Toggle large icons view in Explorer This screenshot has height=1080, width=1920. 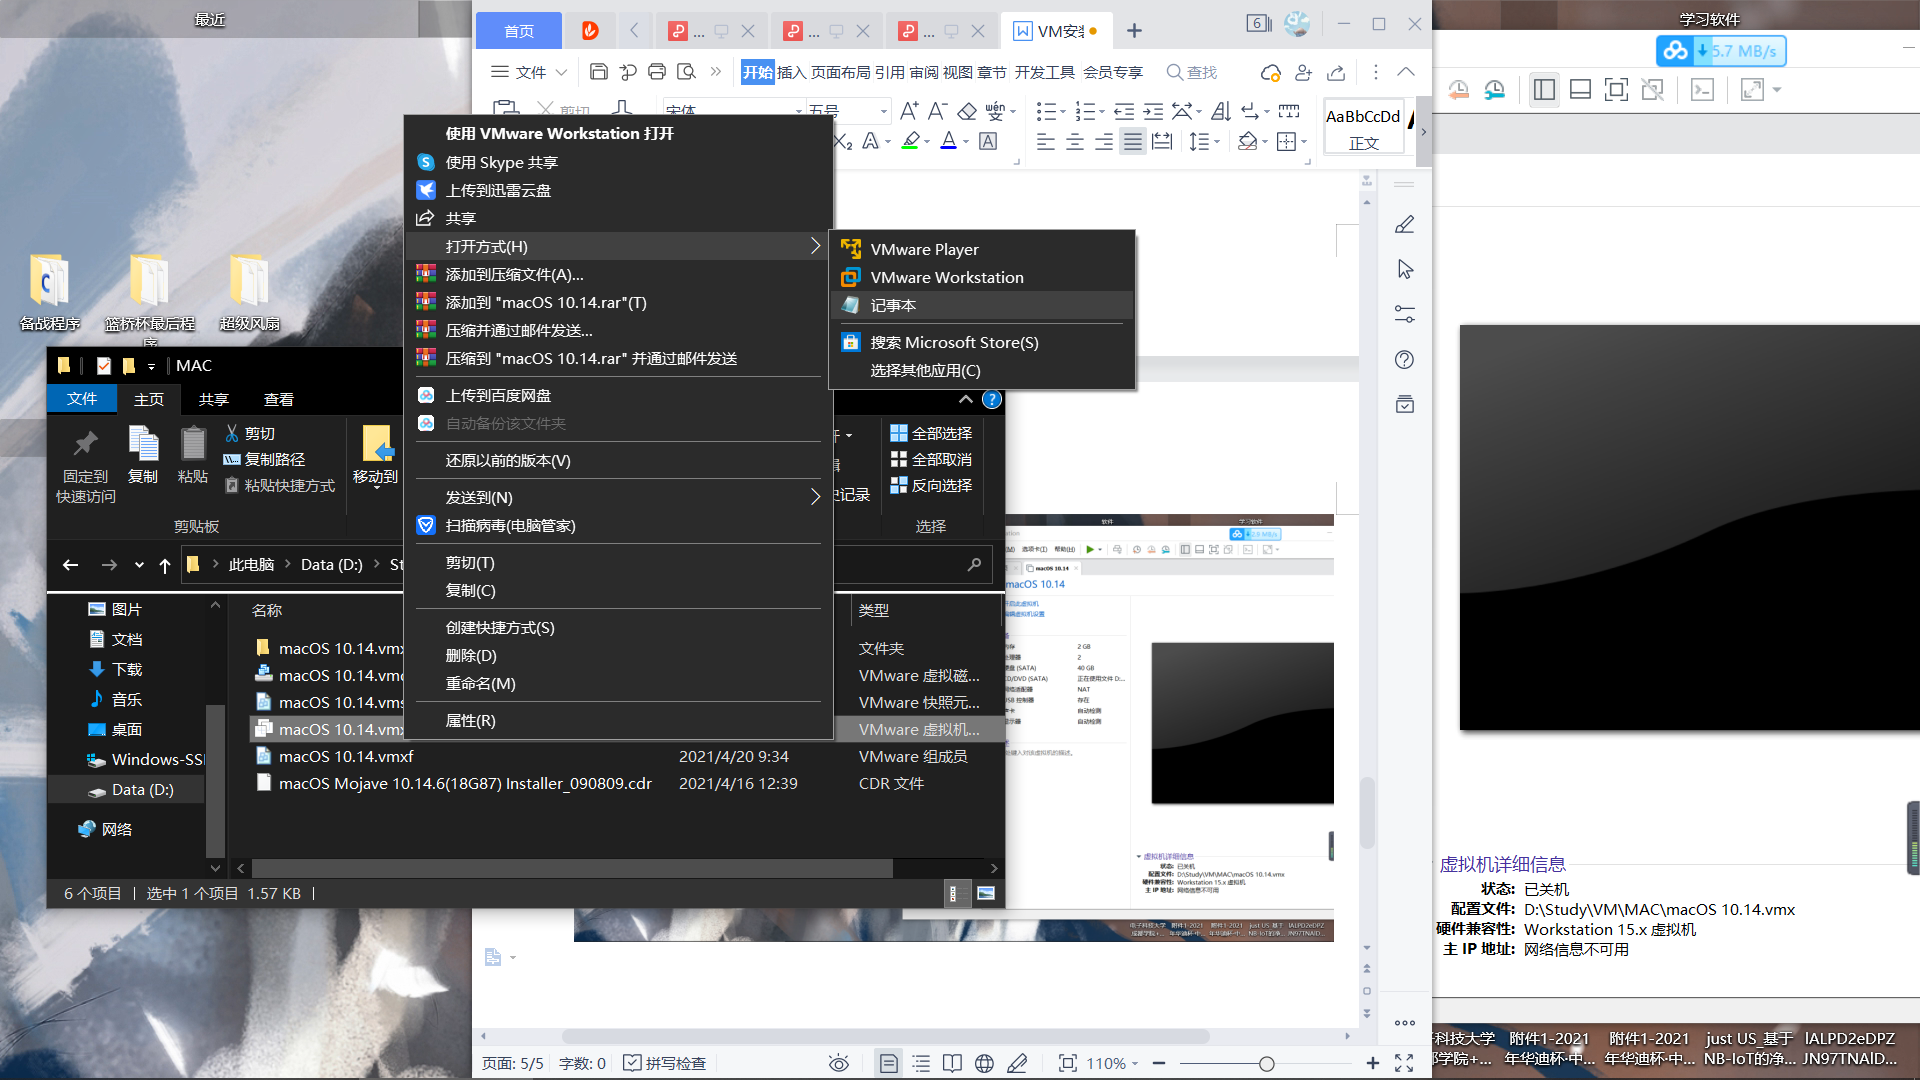click(986, 893)
